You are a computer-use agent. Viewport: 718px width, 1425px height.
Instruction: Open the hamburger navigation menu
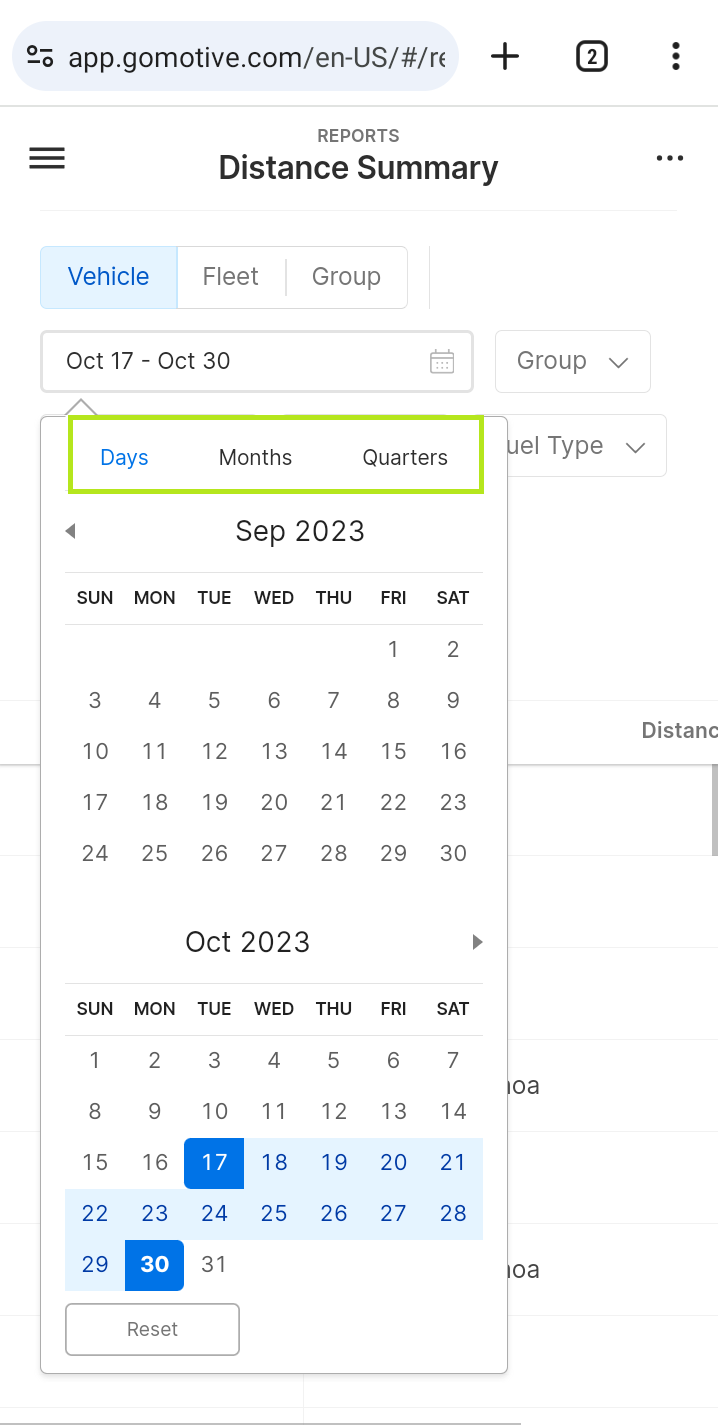pos(47,158)
